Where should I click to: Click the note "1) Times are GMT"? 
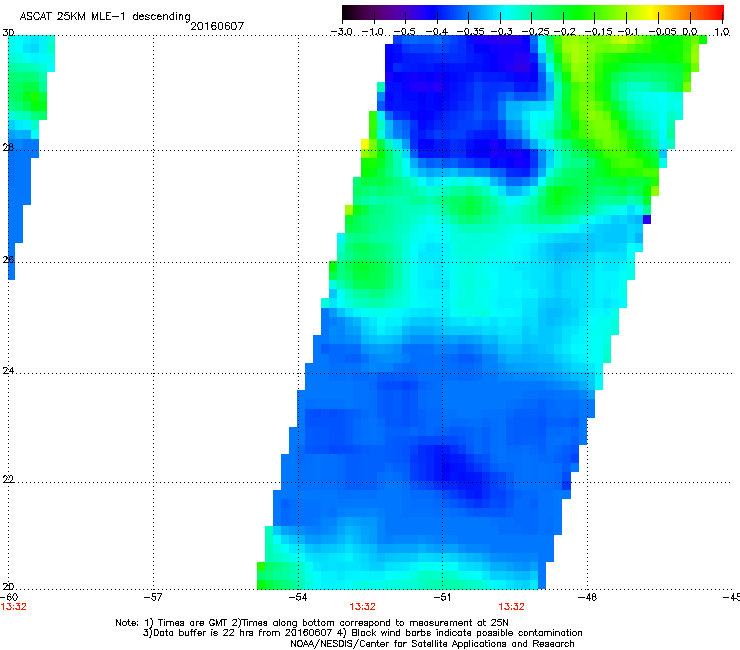tap(186, 623)
